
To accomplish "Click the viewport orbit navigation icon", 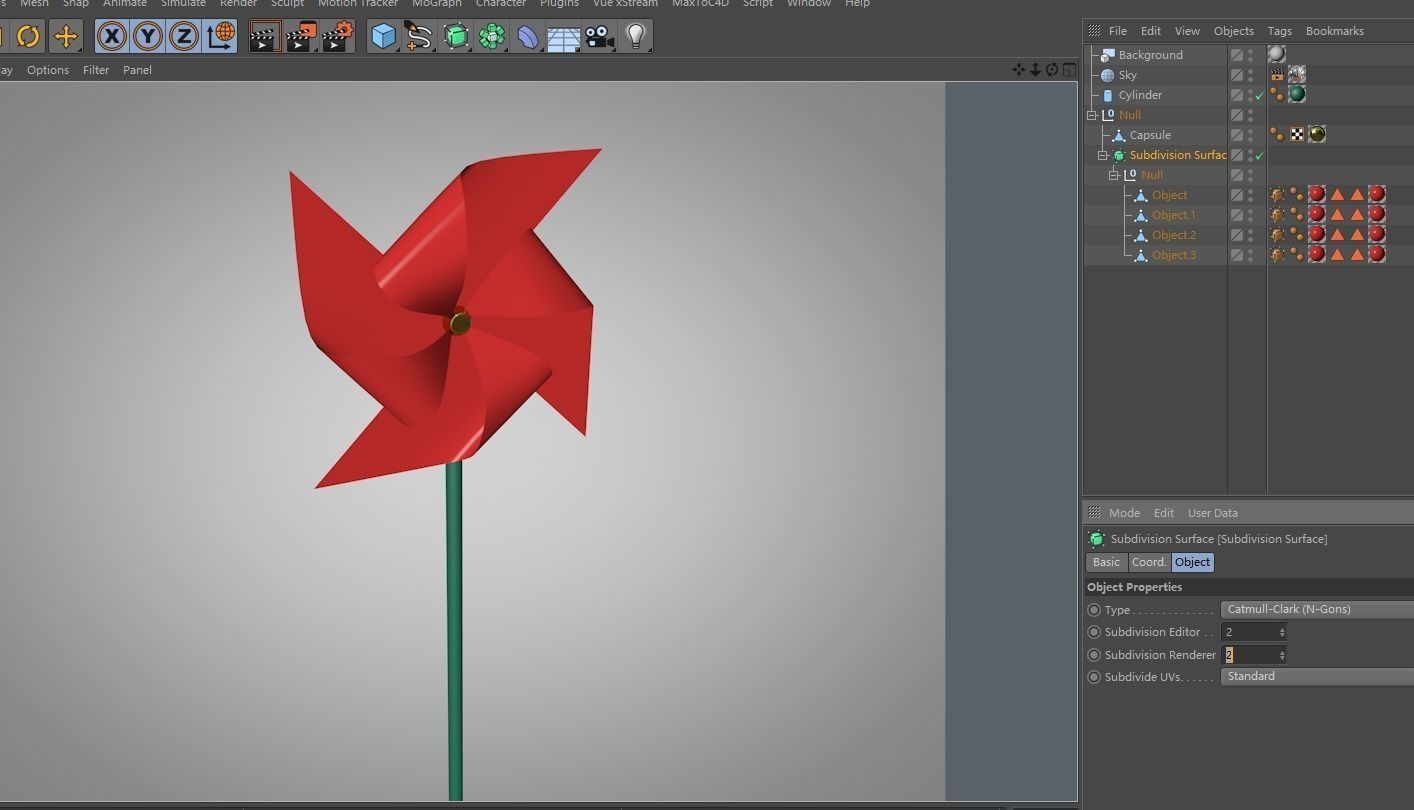I will coord(1052,70).
